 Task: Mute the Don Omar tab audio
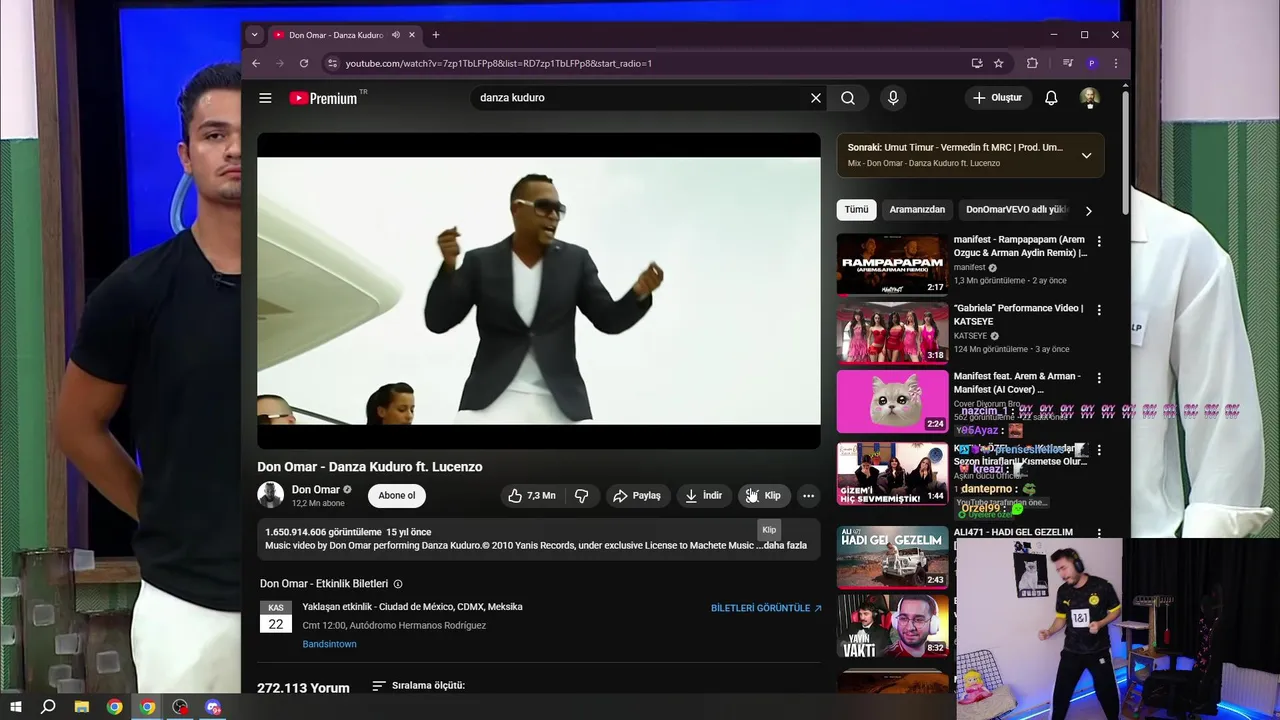click(396, 35)
